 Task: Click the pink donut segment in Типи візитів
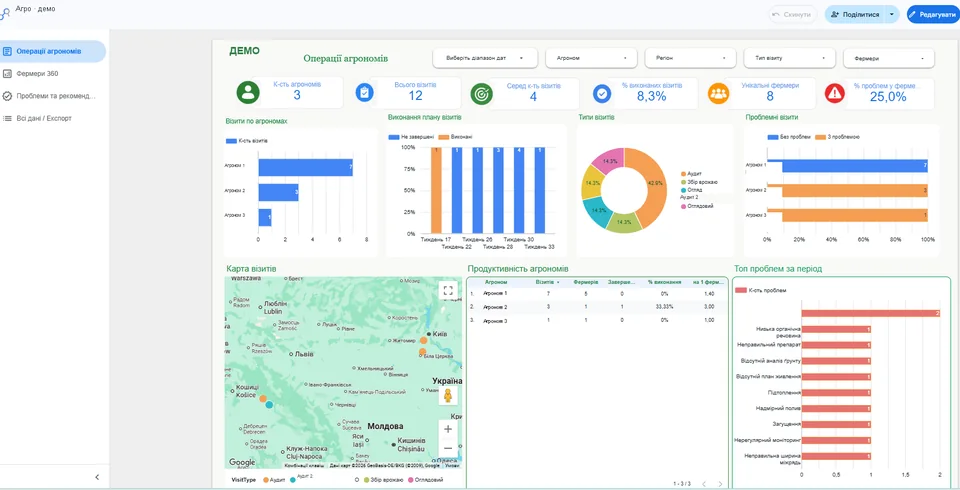pyautogui.click(x=610, y=161)
